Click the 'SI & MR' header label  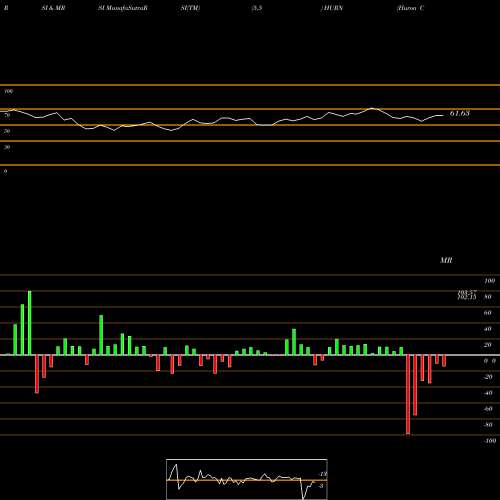[53, 8]
